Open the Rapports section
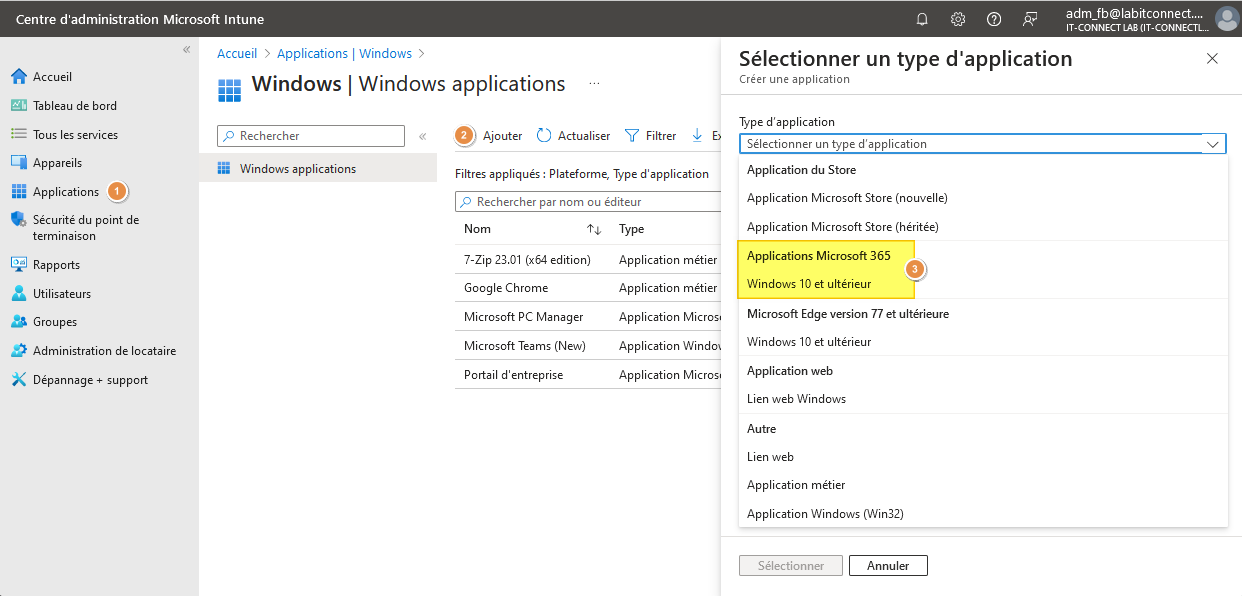1242x596 pixels. (x=19, y=264)
